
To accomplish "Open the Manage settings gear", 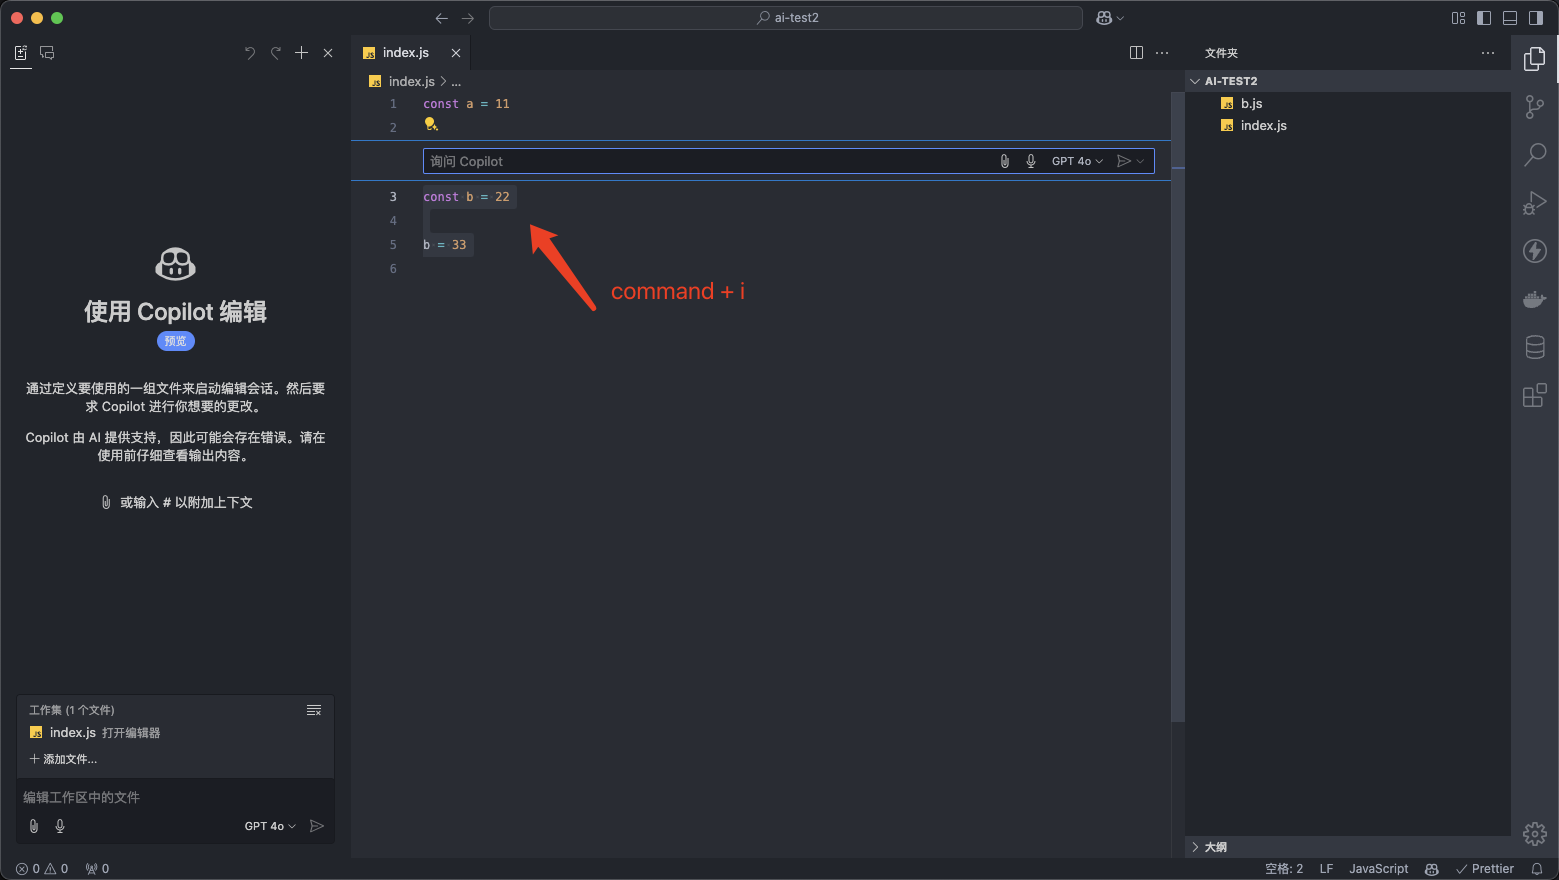I will pyautogui.click(x=1535, y=833).
